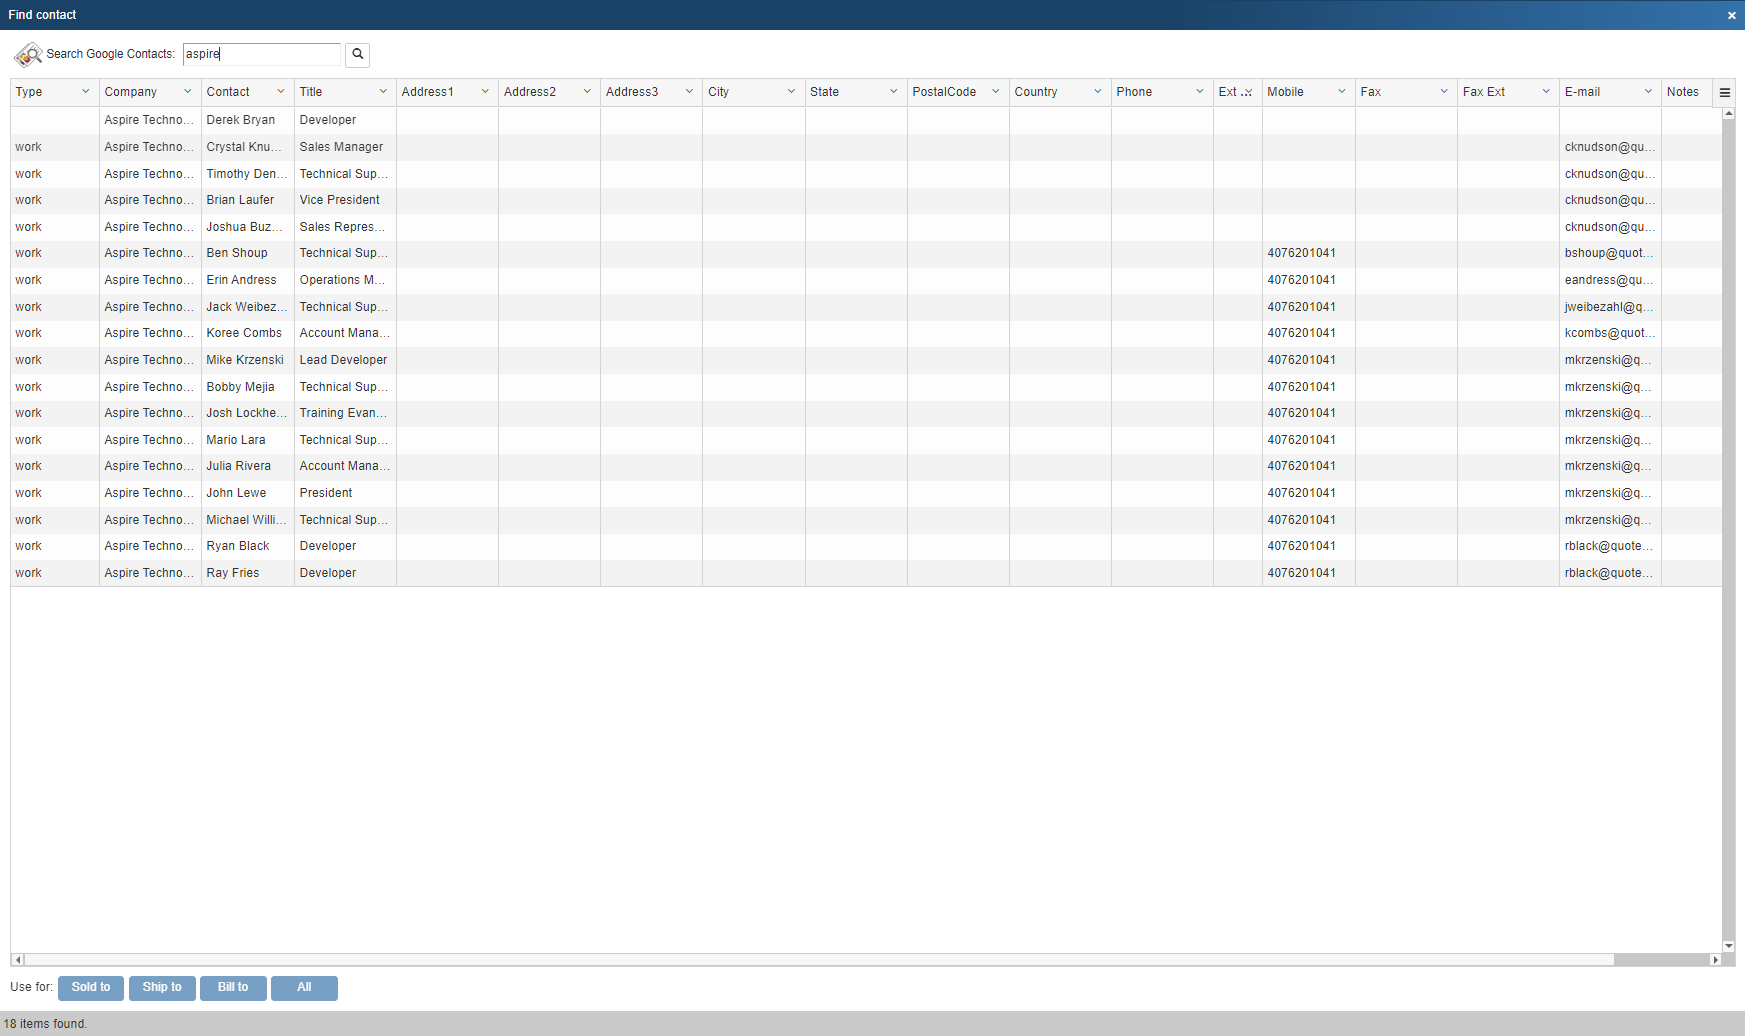Open the Address1 column dropdown
This screenshot has width=1745, height=1036.
[485, 92]
